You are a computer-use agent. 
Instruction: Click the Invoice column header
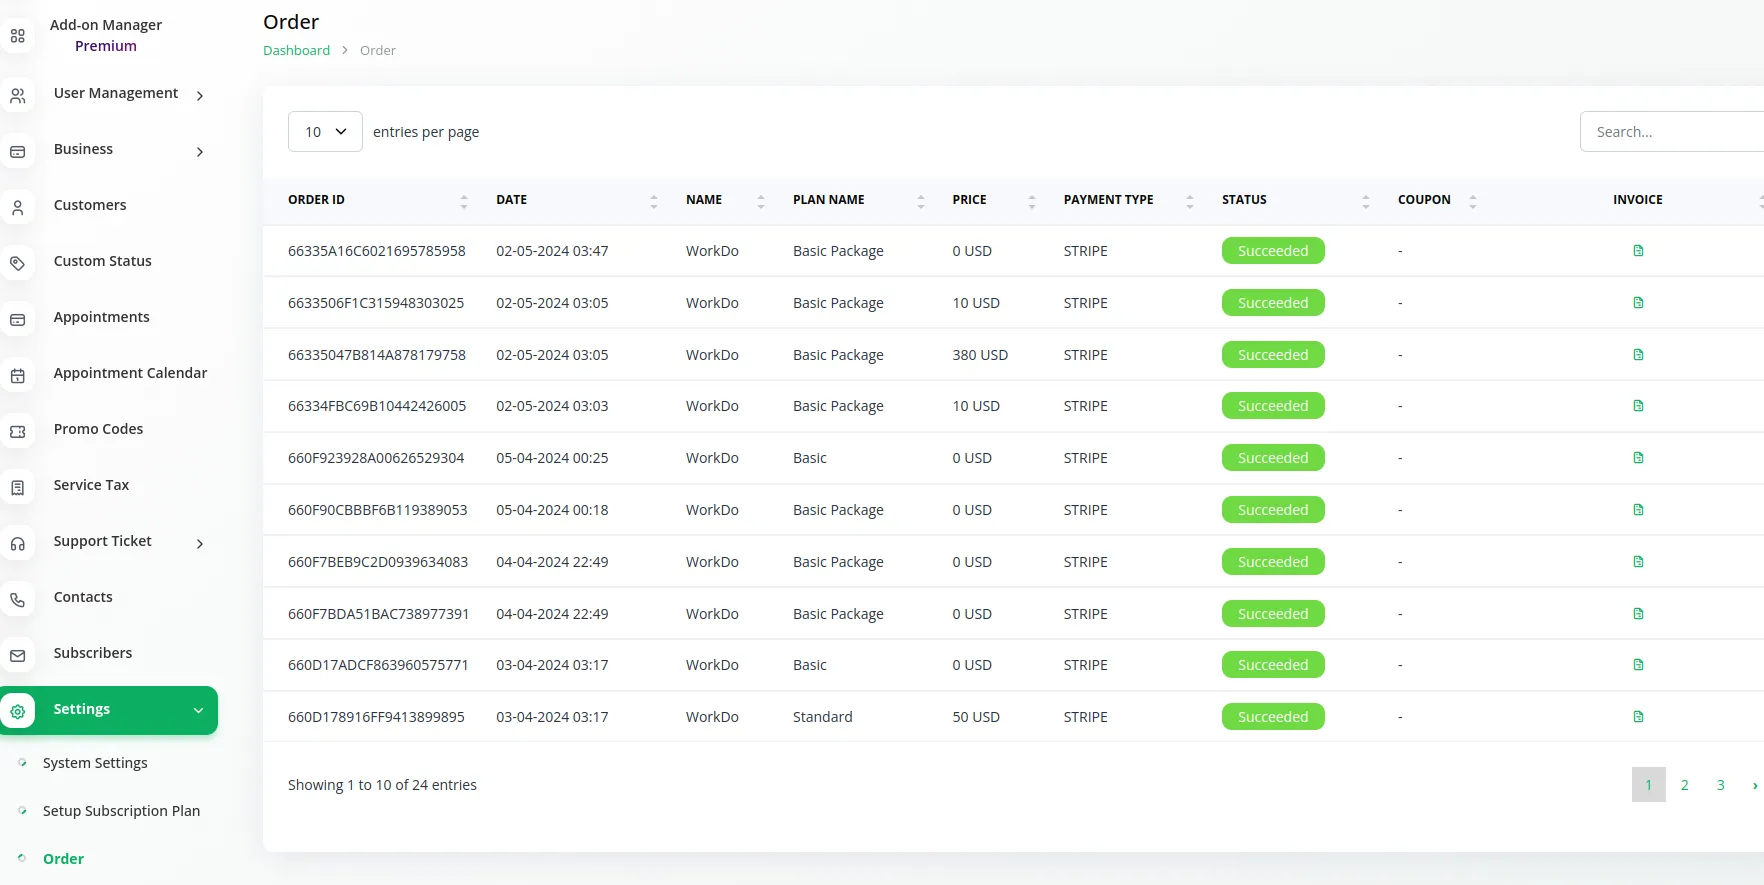coord(1638,200)
